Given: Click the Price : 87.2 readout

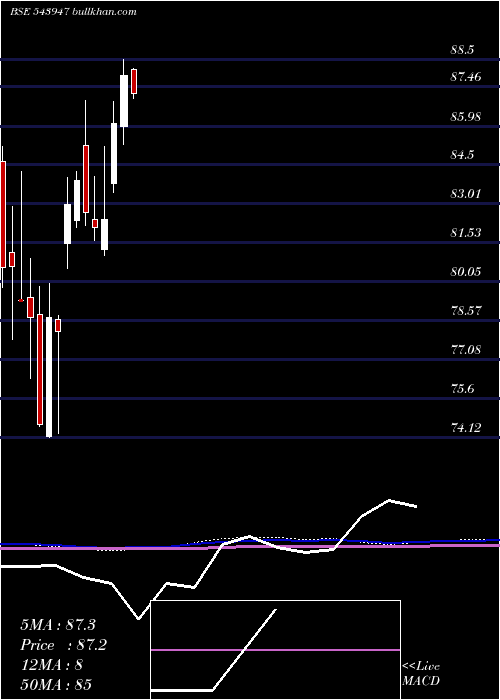Looking at the screenshot, I should (64, 645).
